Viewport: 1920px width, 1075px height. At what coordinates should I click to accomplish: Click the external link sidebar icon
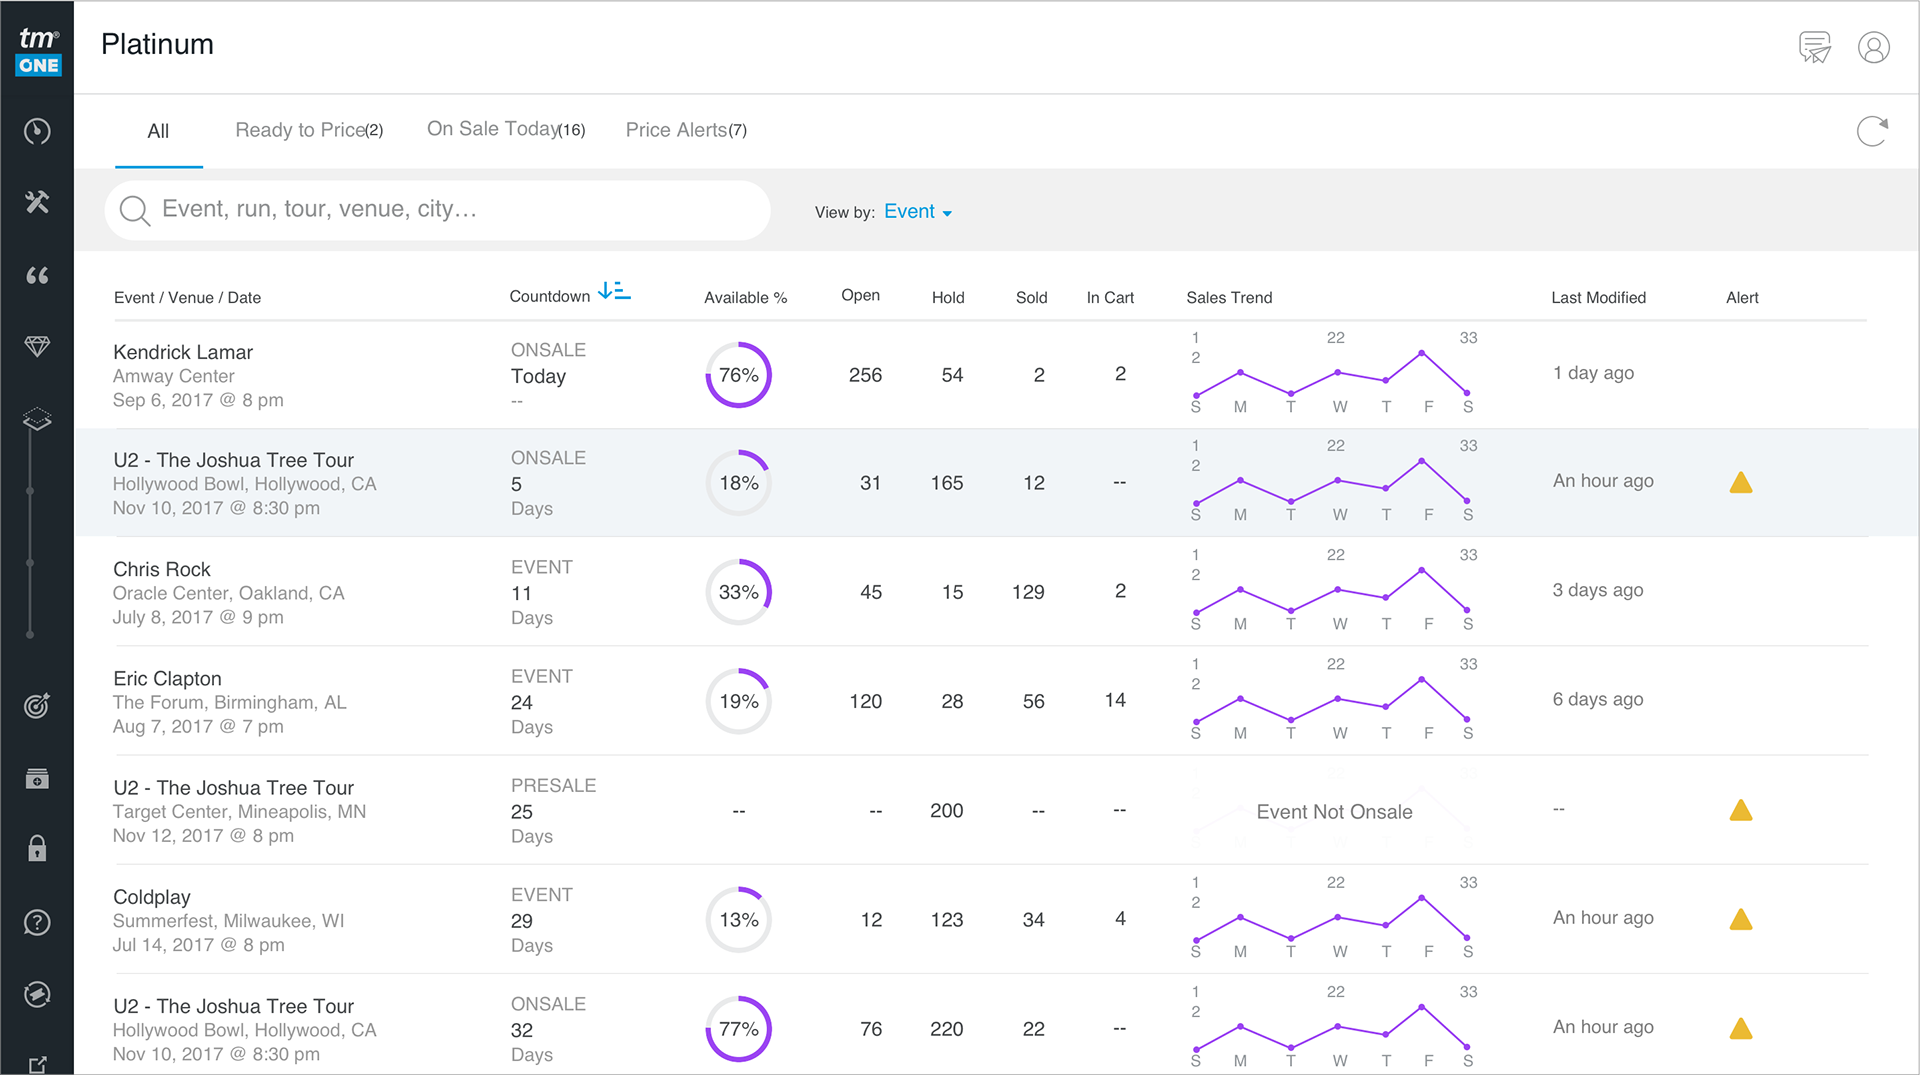pyautogui.click(x=37, y=1064)
